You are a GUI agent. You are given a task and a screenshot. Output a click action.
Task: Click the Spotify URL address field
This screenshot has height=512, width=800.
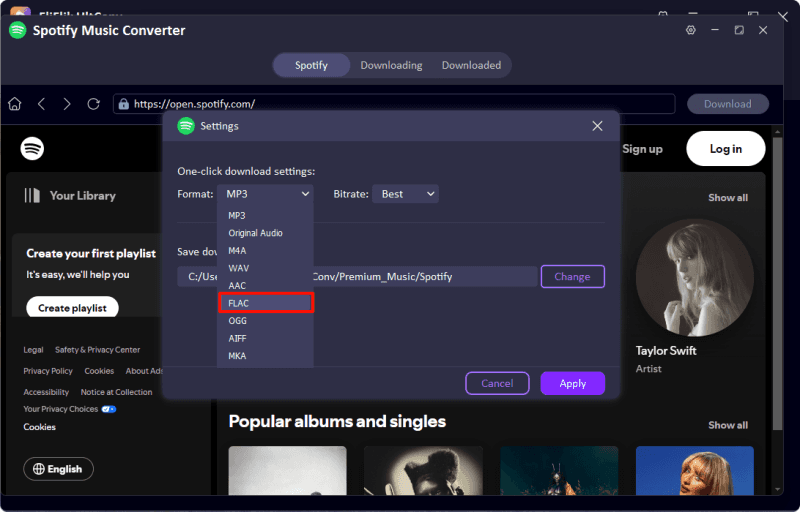coord(400,104)
